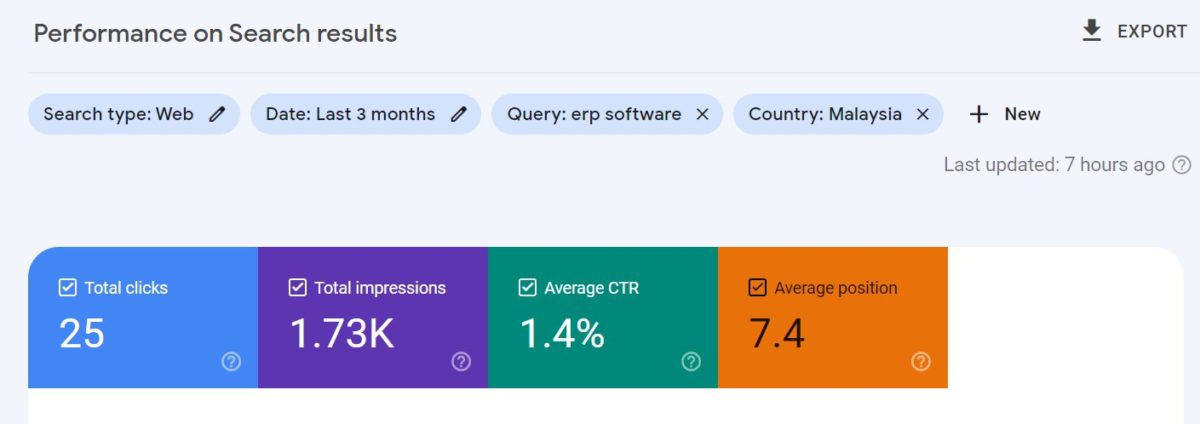Open the Search type: Web filter
1200x424 pixels.
pyautogui.click(x=118, y=114)
